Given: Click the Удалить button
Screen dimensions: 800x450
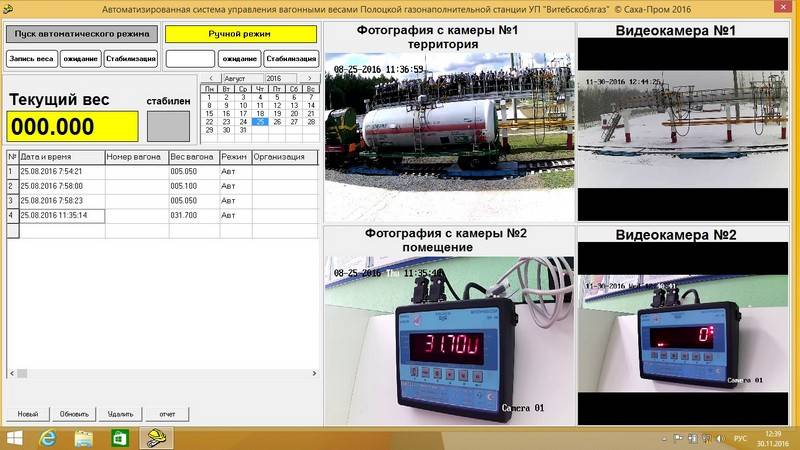Looking at the screenshot, I should pyautogui.click(x=120, y=414).
